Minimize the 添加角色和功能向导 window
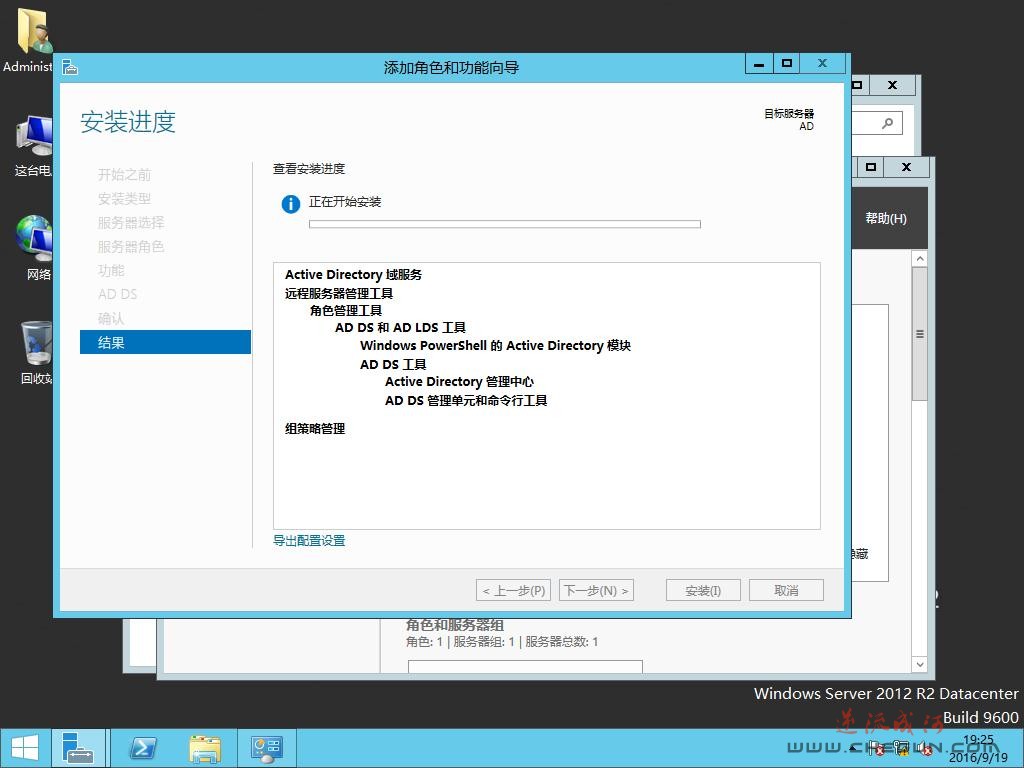Viewport: 1024px width, 768px height. click(759, 63)
